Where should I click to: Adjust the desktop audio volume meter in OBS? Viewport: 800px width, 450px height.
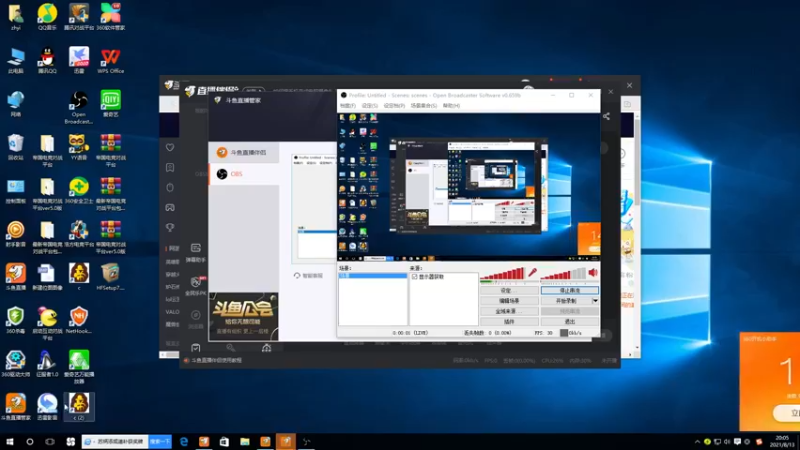(563, 274)
